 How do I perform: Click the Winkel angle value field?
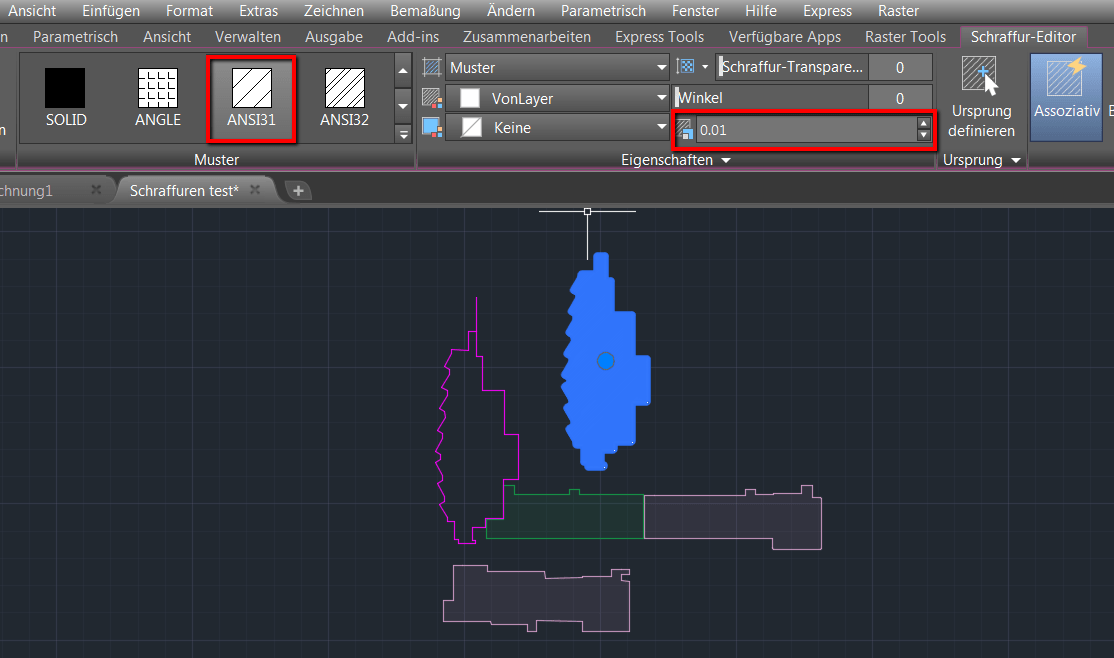[x=900, y=98]
